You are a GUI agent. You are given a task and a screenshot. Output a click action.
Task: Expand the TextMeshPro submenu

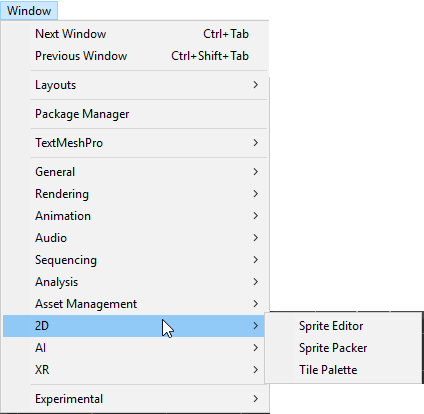[x=134, y=143]
